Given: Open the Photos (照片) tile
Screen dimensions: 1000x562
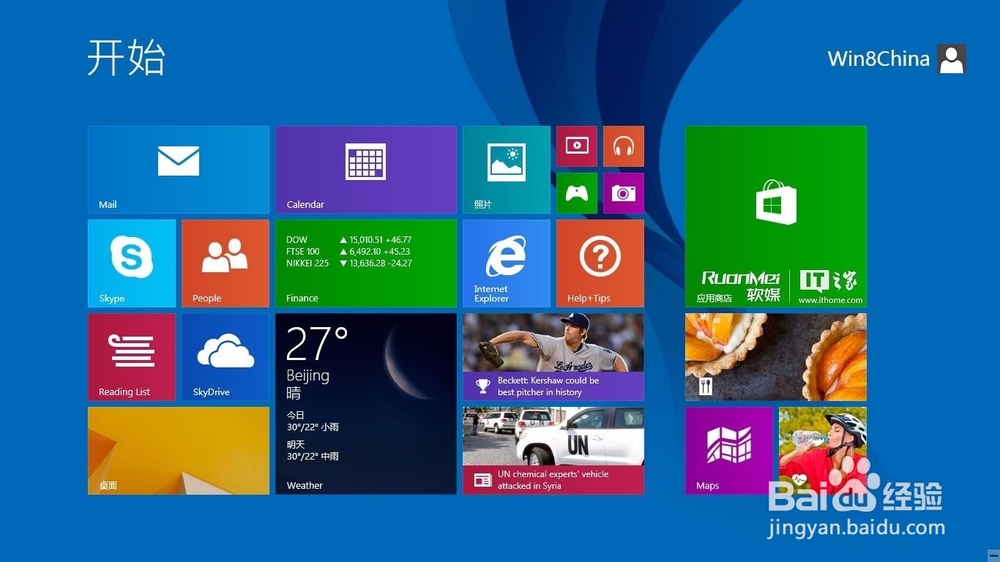Looking at the screenshot, I should coord(506,170).
